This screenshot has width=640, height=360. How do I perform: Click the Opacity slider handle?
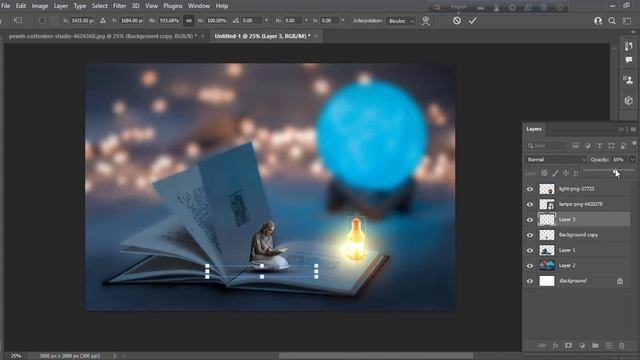click(615, 170)
